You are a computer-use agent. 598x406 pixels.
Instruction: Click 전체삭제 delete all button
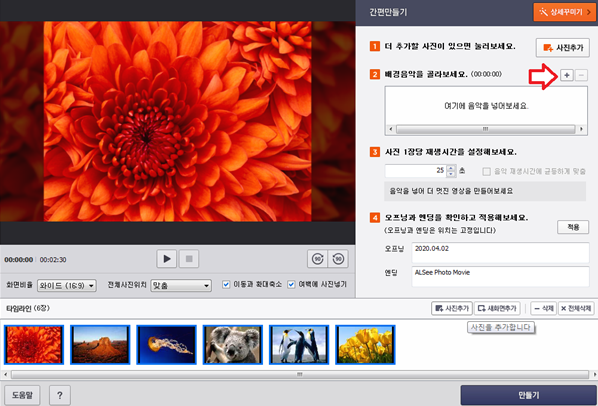click(x=576, y=308)
